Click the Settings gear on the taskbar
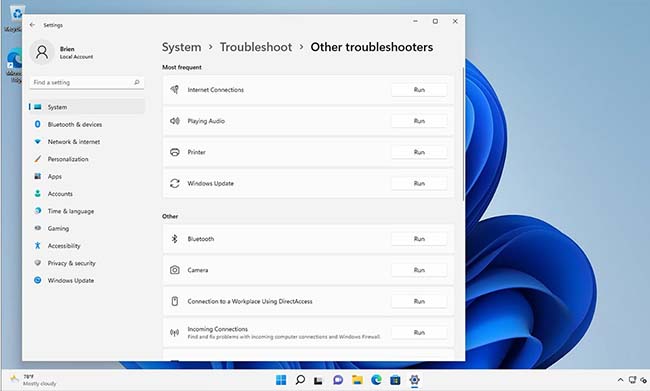 [414, 380]
